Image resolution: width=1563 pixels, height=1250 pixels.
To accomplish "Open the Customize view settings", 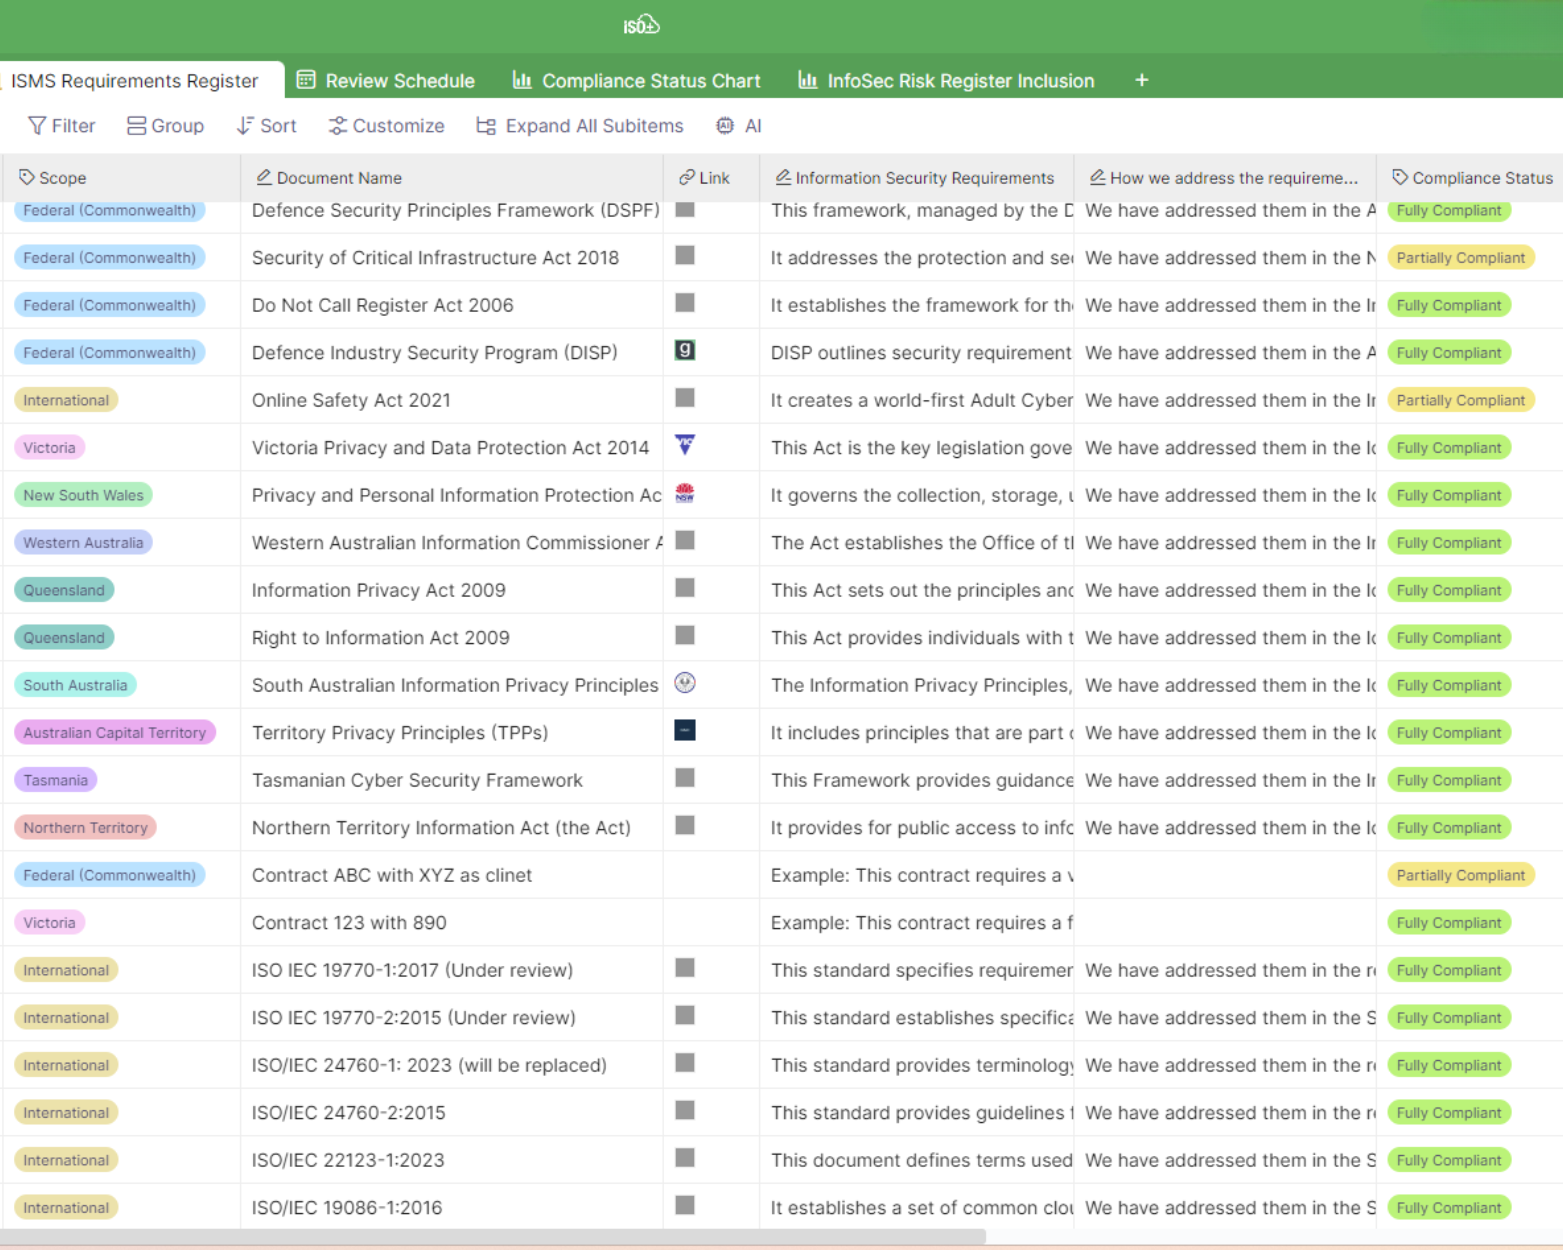I will coord(387,126).
